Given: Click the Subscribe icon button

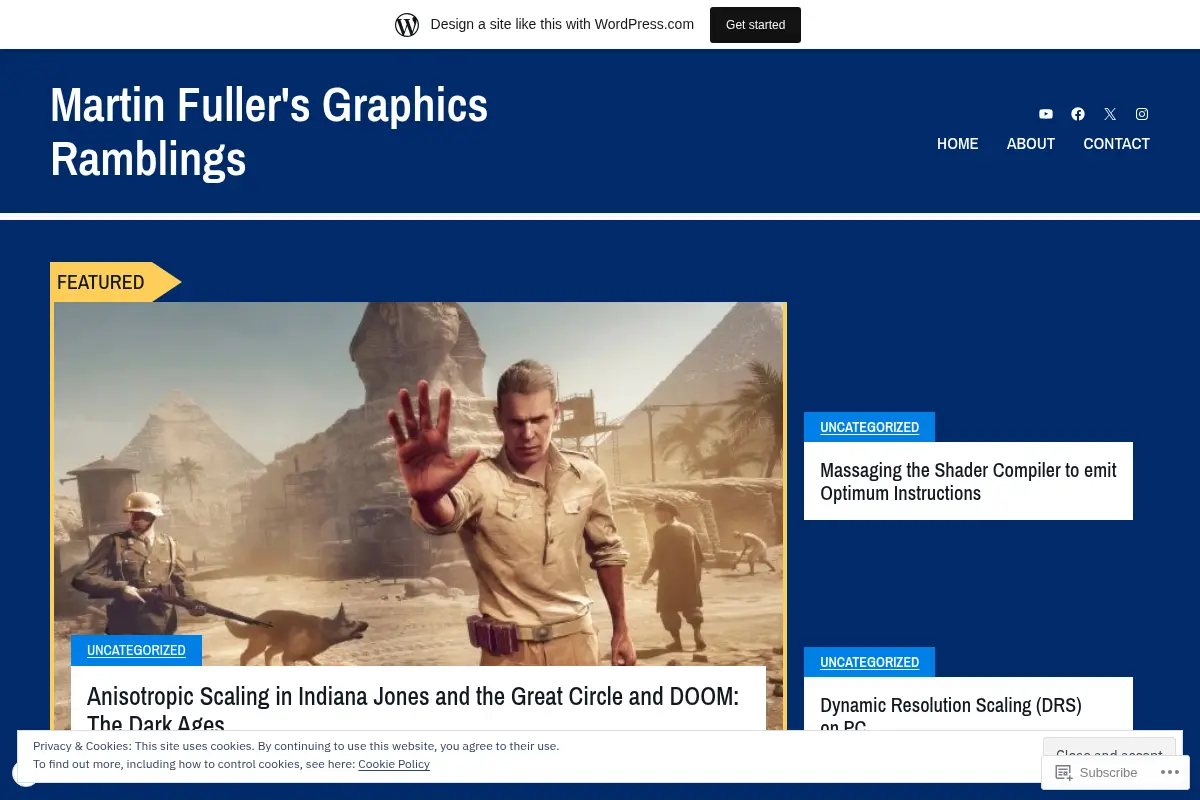Looking at the screenshot, I should click(x=1097, y=772).
